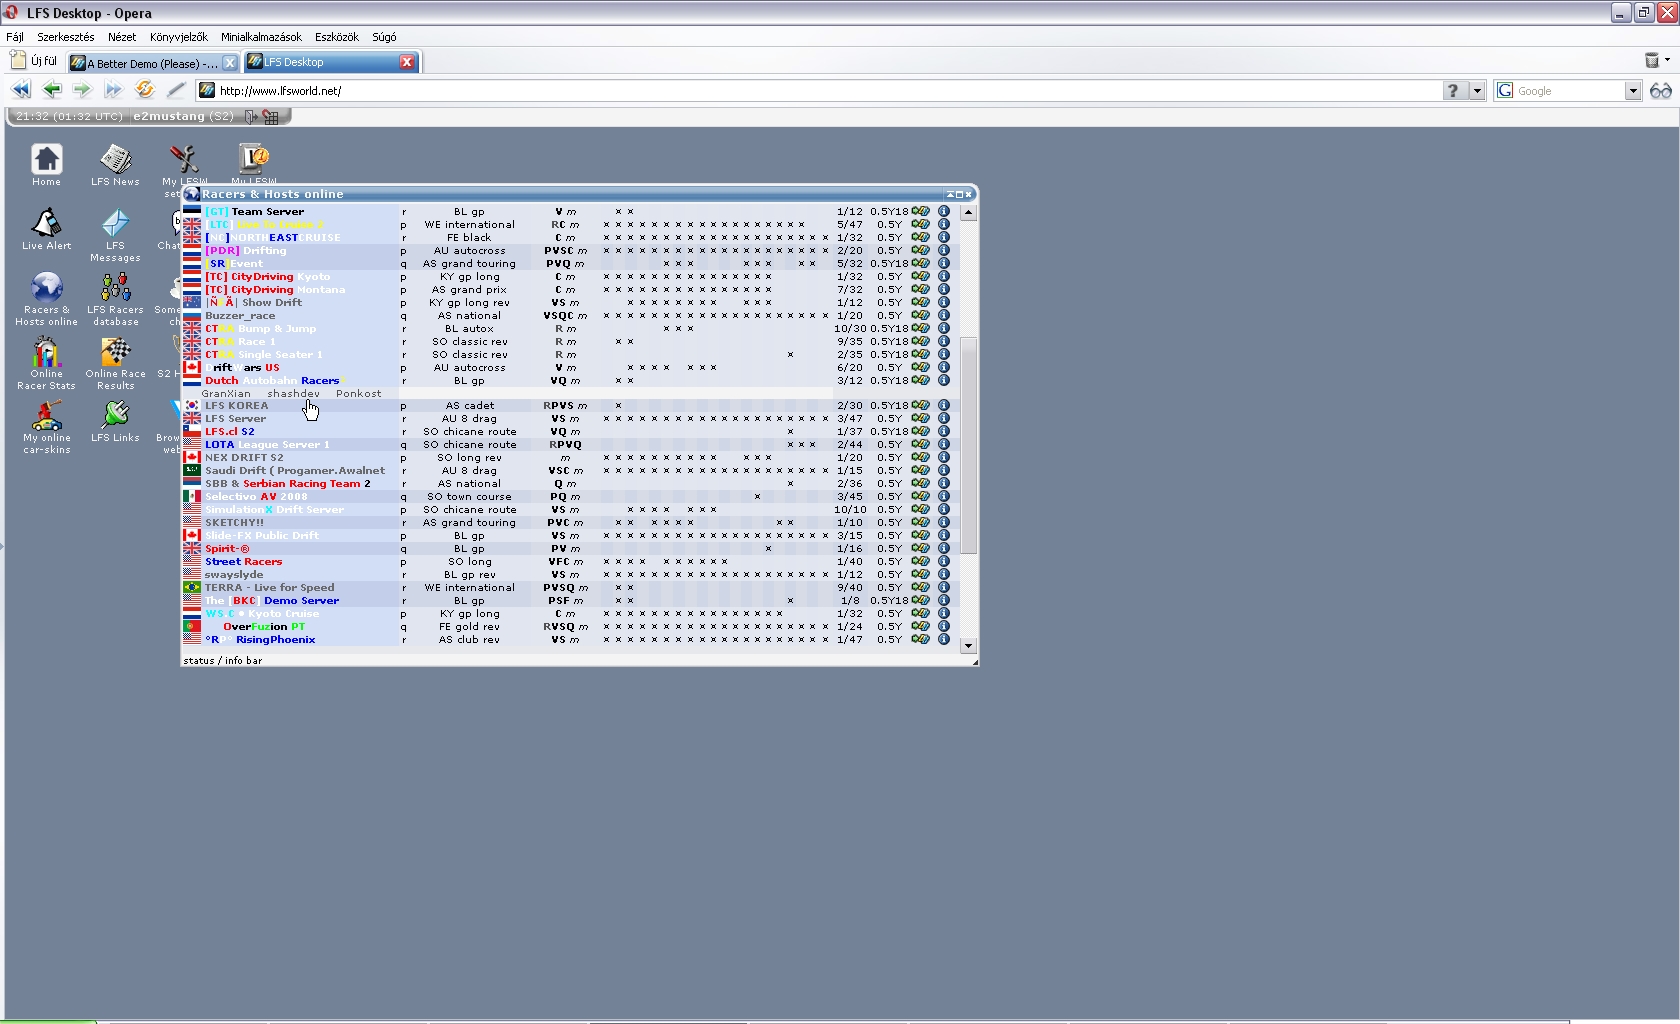Click the fast forward button in Opera toolbar
Image resolution: width=1680 pixels, height=1024 pixels.
tap(113, 90)
